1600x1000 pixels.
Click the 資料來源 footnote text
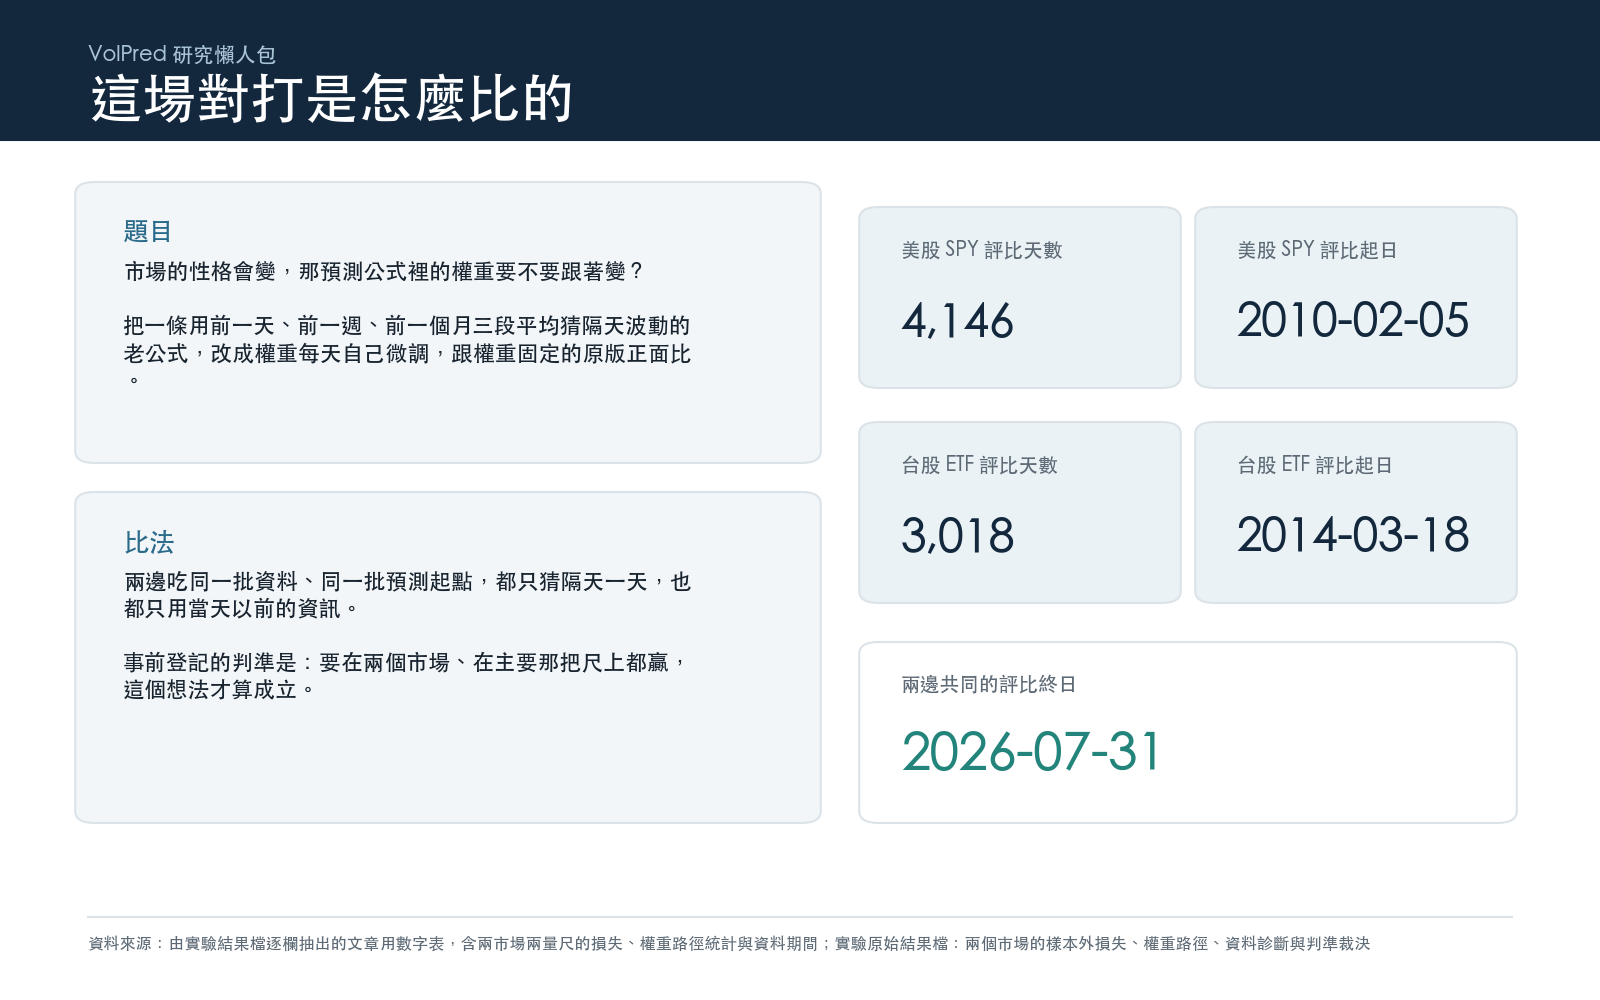point(729,943)
